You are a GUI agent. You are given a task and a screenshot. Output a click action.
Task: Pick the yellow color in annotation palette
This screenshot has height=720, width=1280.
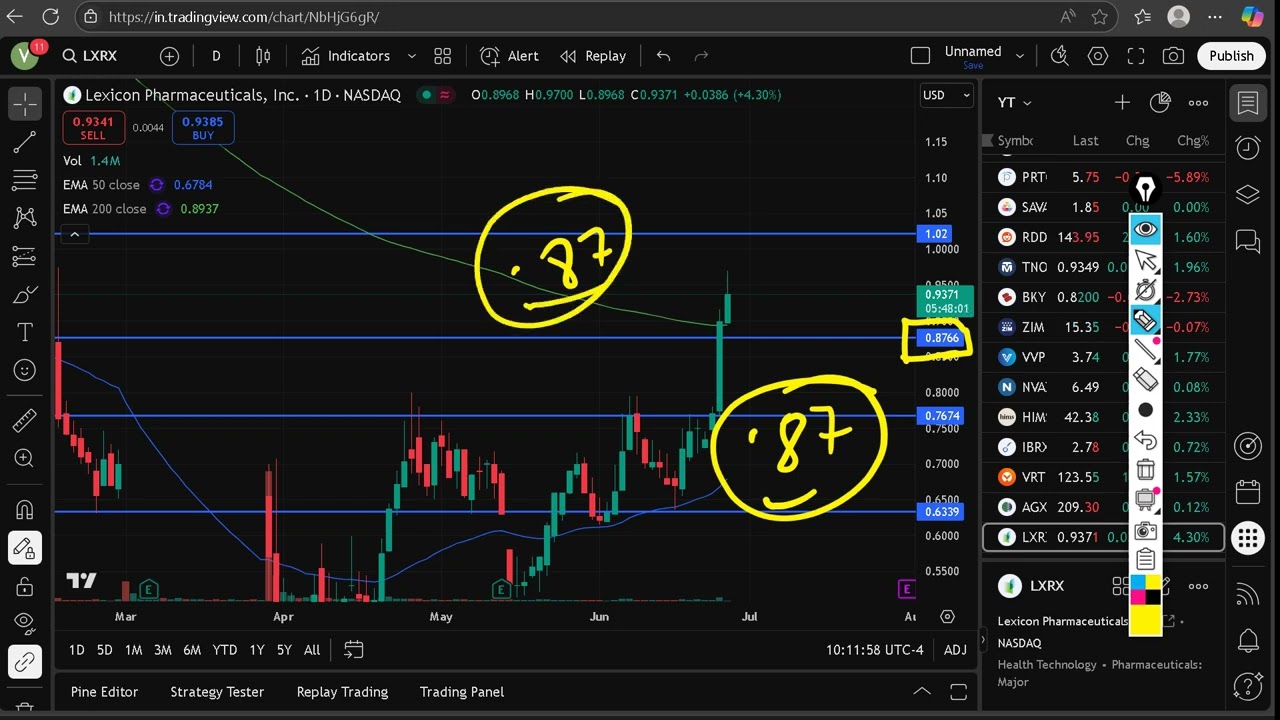1153,582
